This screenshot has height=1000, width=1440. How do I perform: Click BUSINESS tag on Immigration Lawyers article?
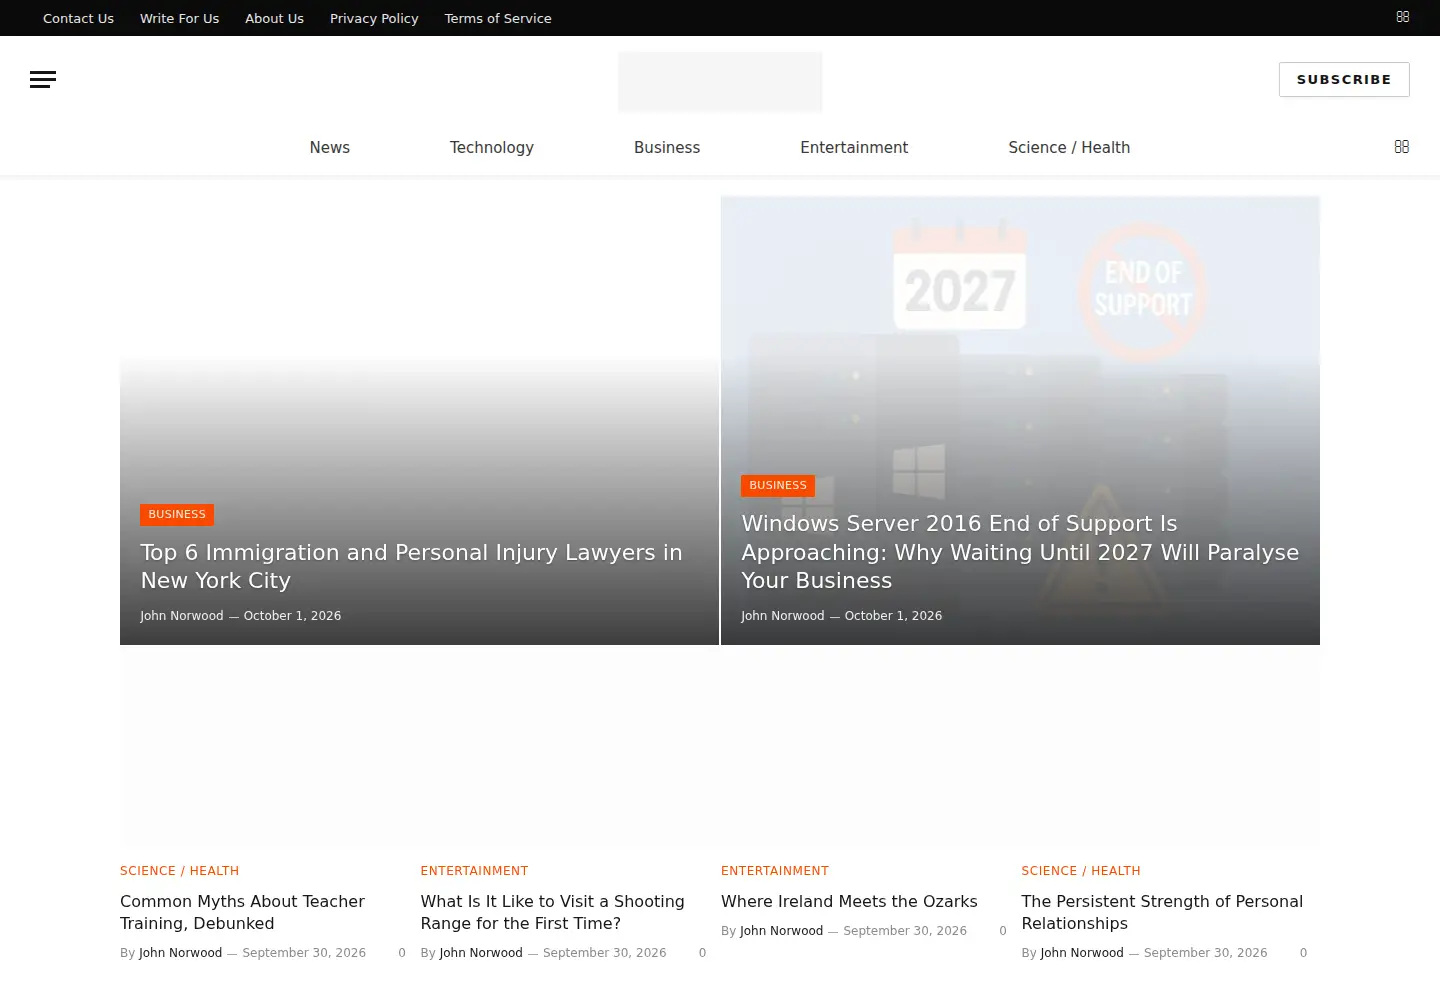click(x=177, y=515)
